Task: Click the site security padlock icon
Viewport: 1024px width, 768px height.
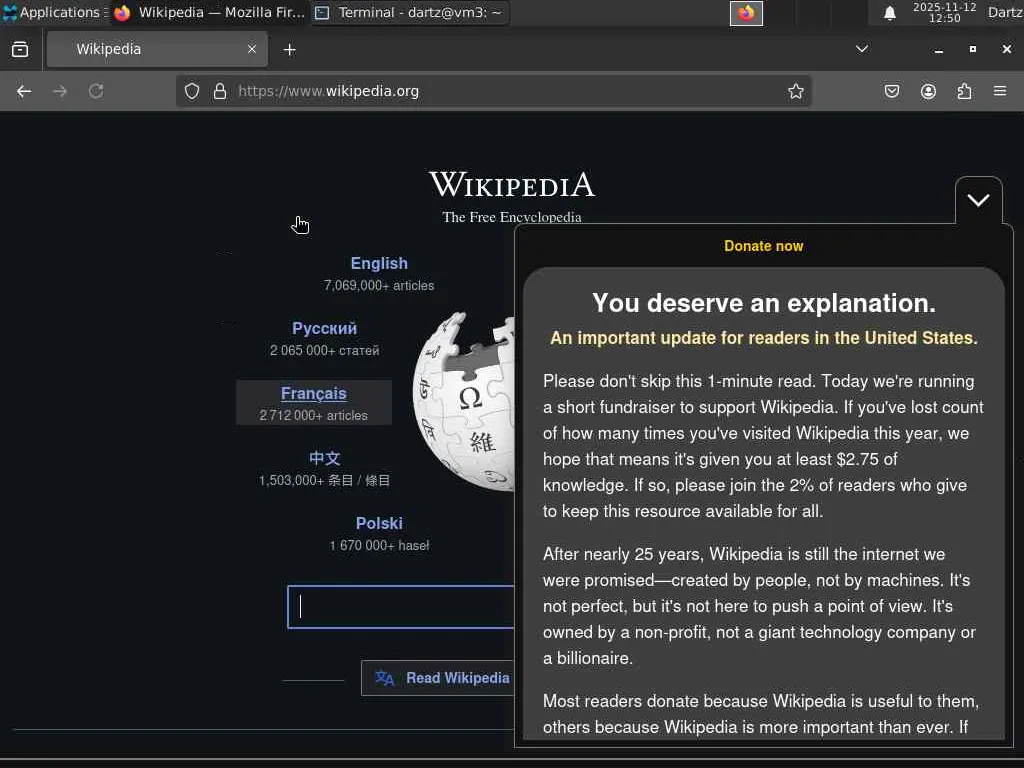Action: click(x=220, y=91)
